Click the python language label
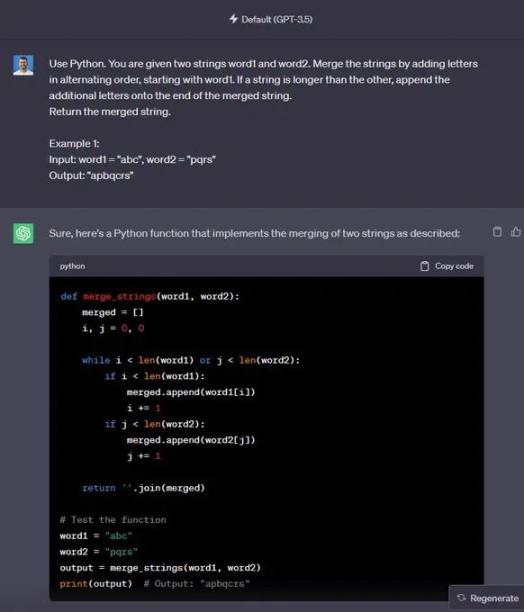This screenshot has width=524, height=612. click(72, 266)
